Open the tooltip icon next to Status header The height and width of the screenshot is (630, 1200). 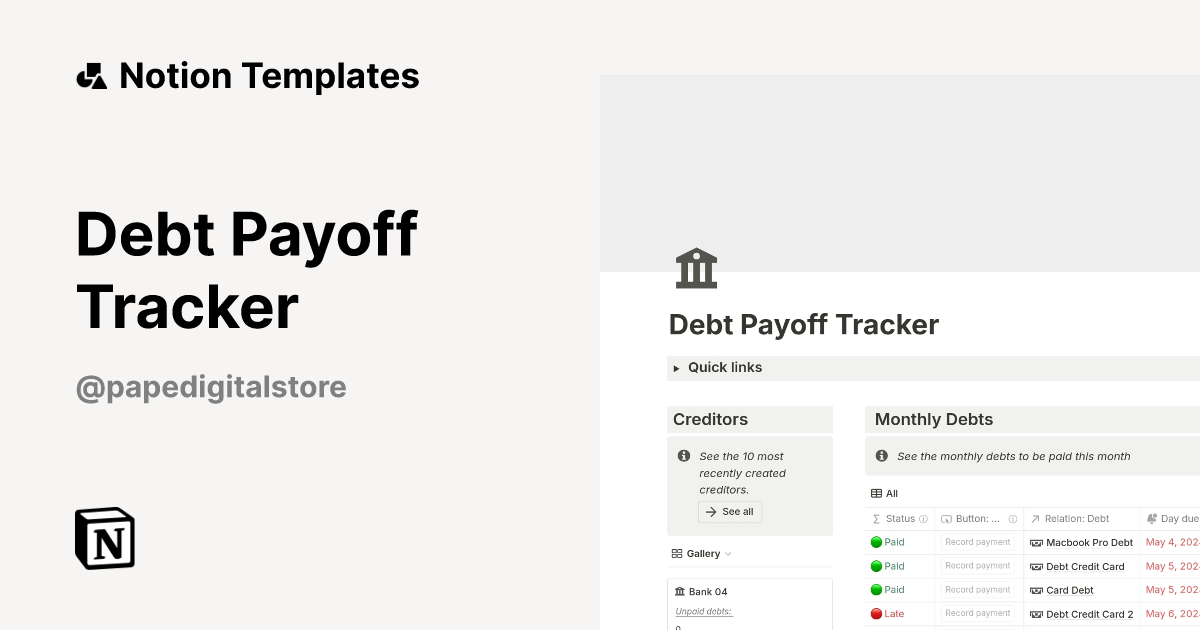pyautogui.click(x=923, y=519)
